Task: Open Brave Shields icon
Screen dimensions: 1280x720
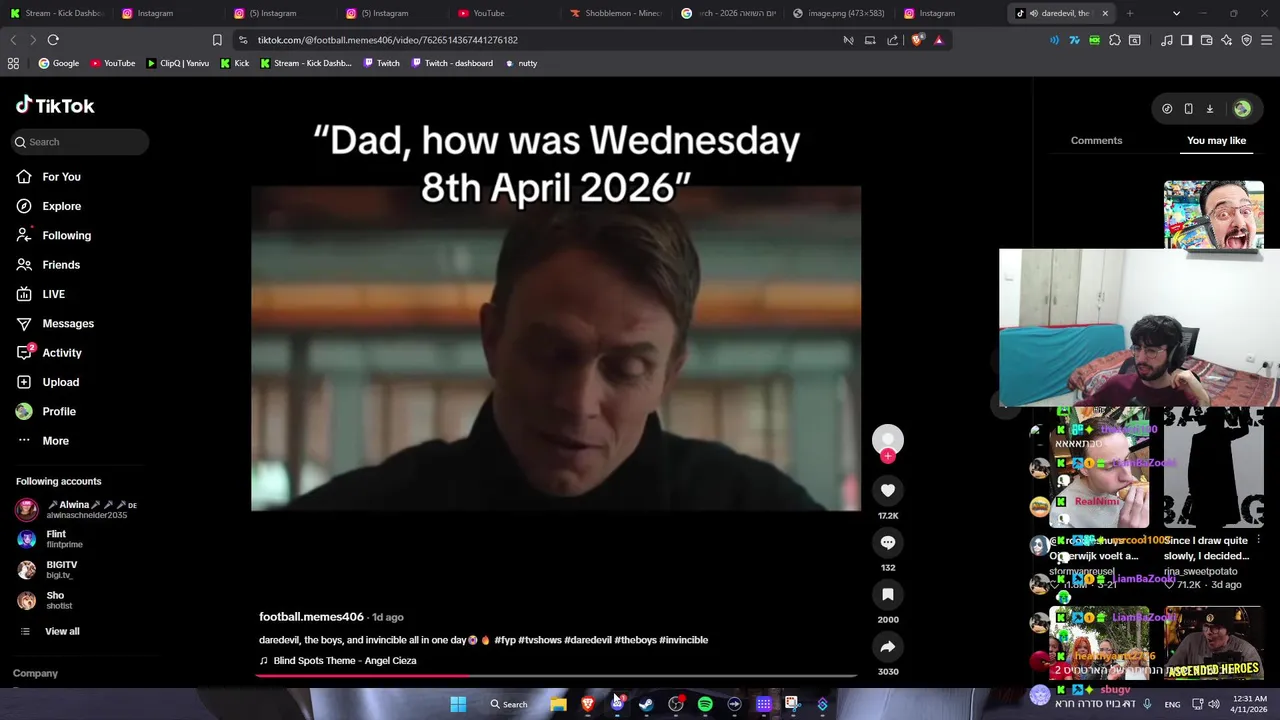Action: [917, 40]
